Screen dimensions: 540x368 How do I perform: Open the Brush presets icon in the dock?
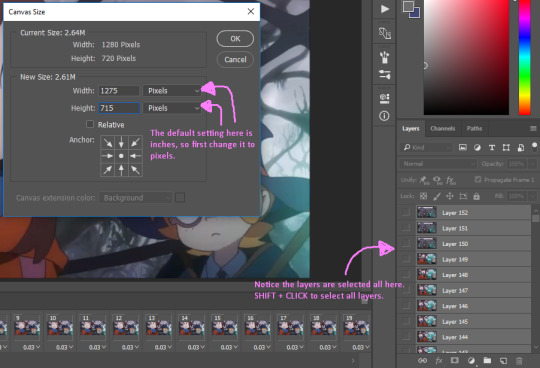point(384,57)
